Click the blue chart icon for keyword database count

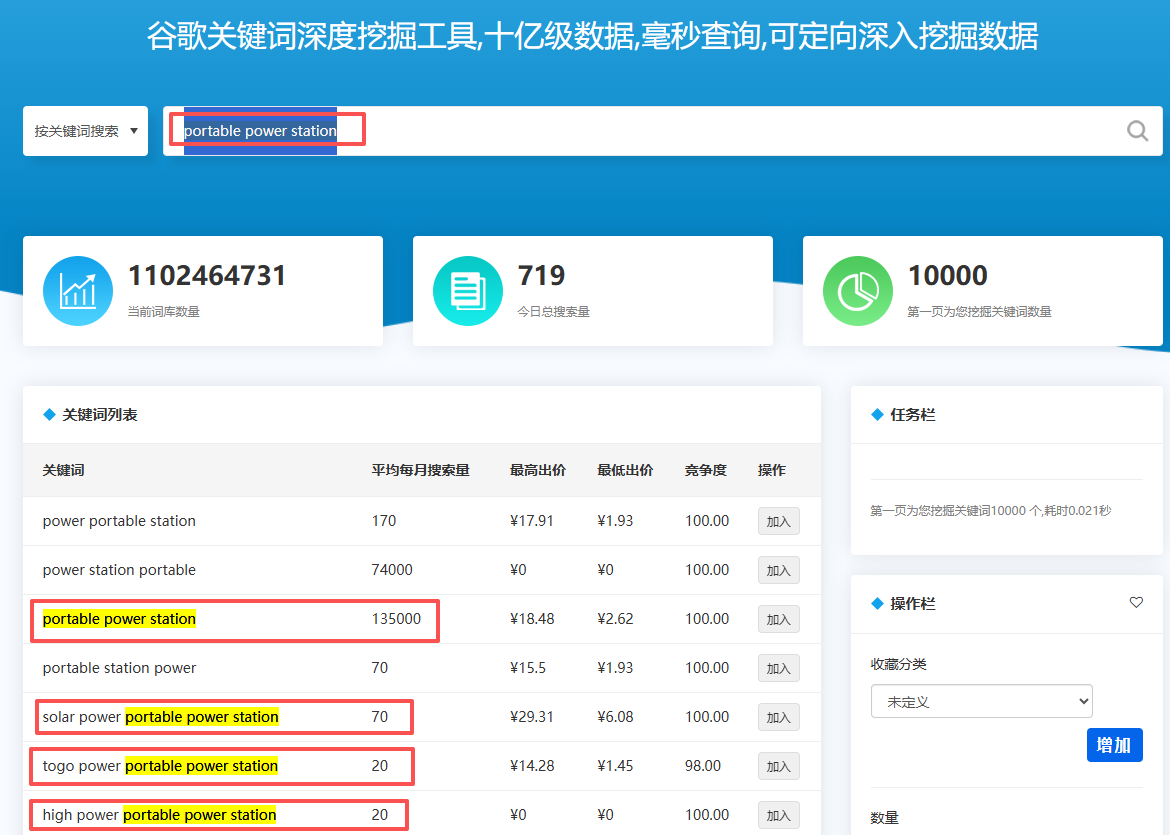[78, 291]
